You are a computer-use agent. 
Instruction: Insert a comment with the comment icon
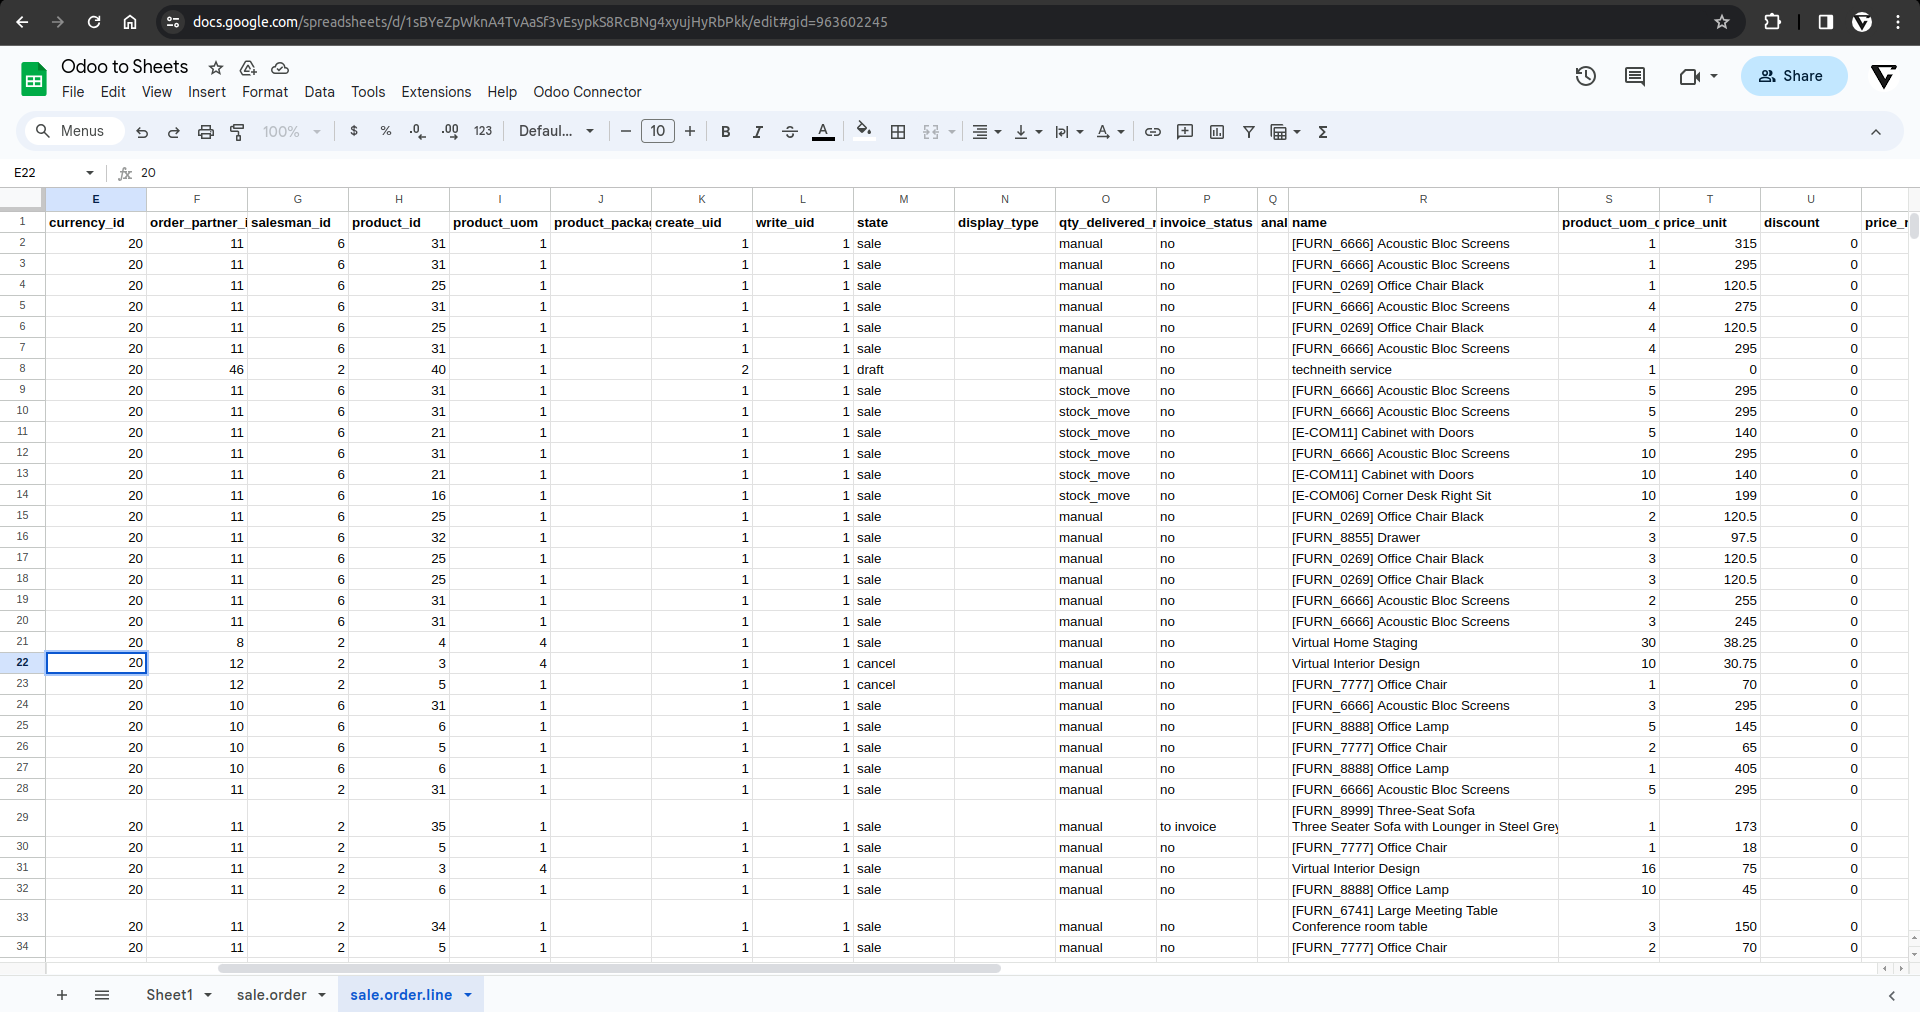click(x=1185, y=131)
